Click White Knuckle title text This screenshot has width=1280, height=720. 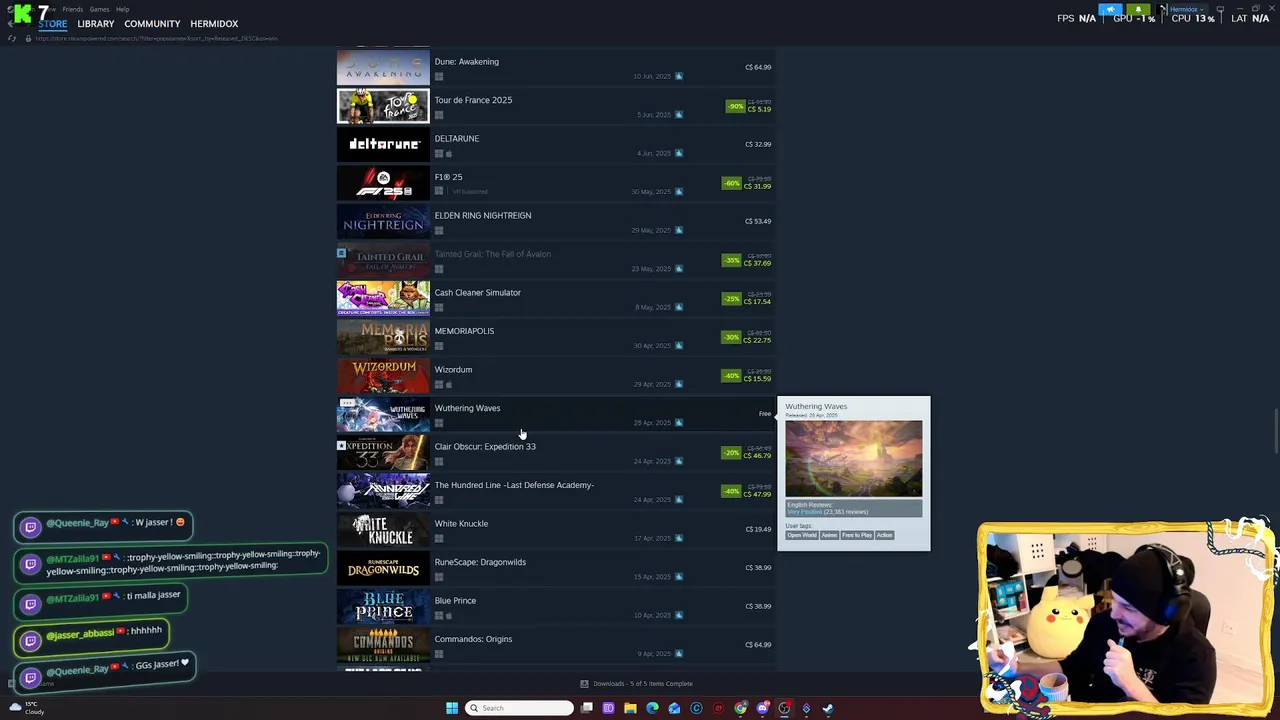[x=461, y=524]
